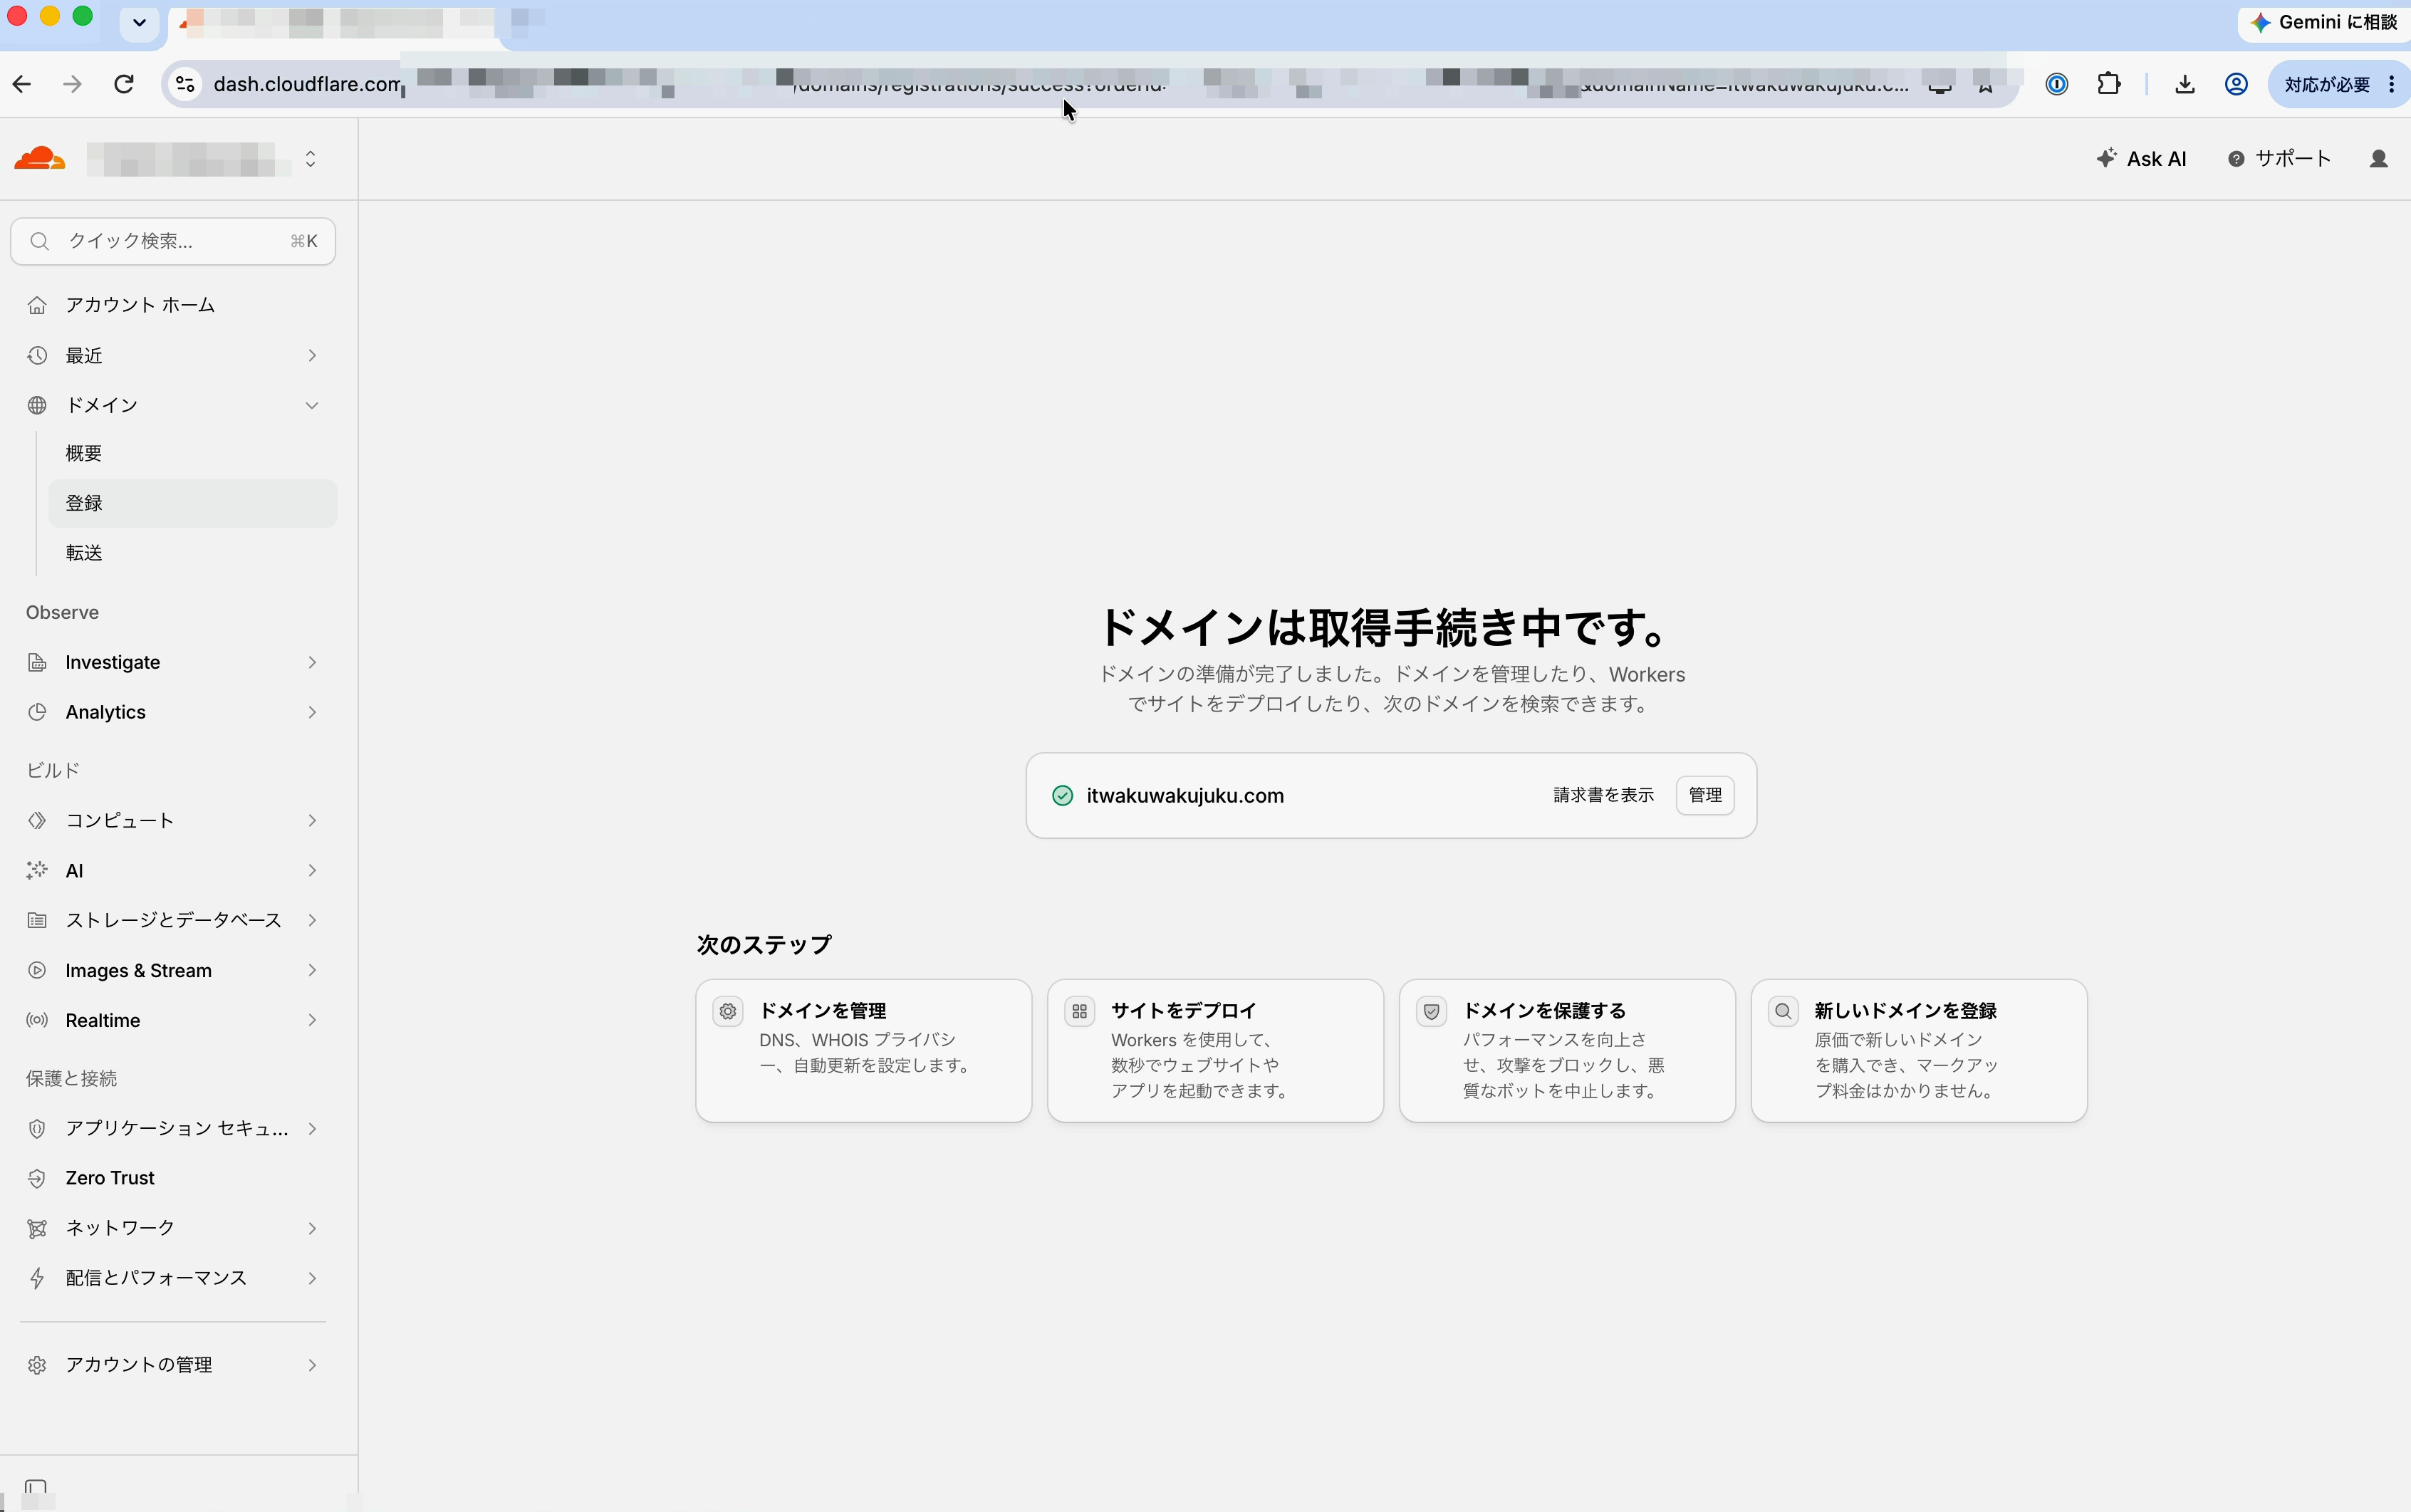2411x1512 pixels.
Task: Expand the Analytics chevron
Action: click(x=312, y=712)
